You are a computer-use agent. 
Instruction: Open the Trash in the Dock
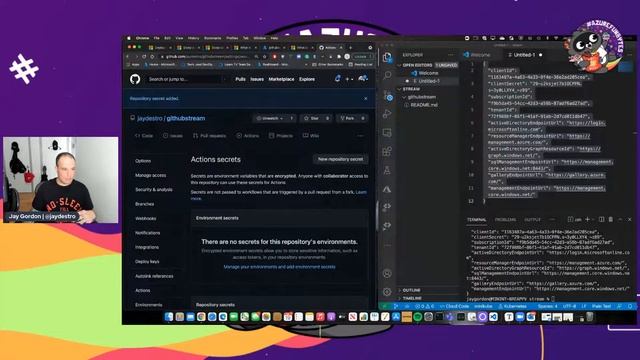pyautogui.click(x=590, y=317)
